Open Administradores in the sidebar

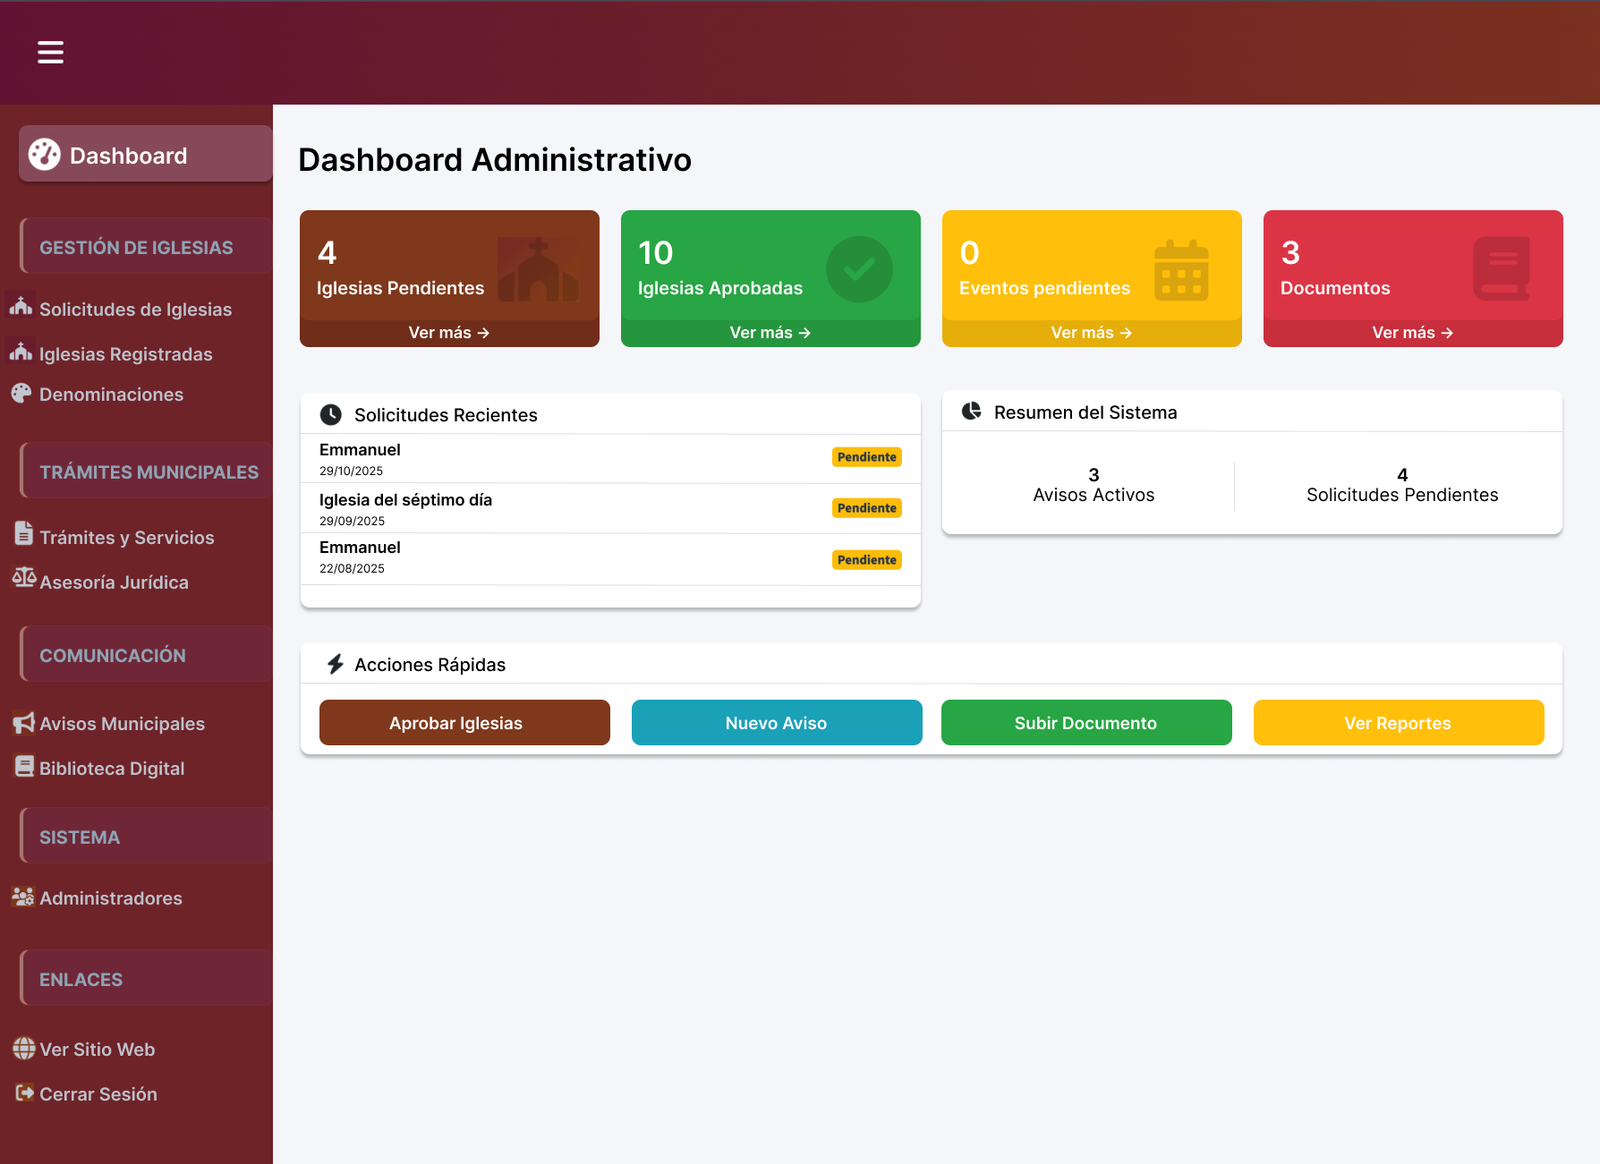click(110, 898)
